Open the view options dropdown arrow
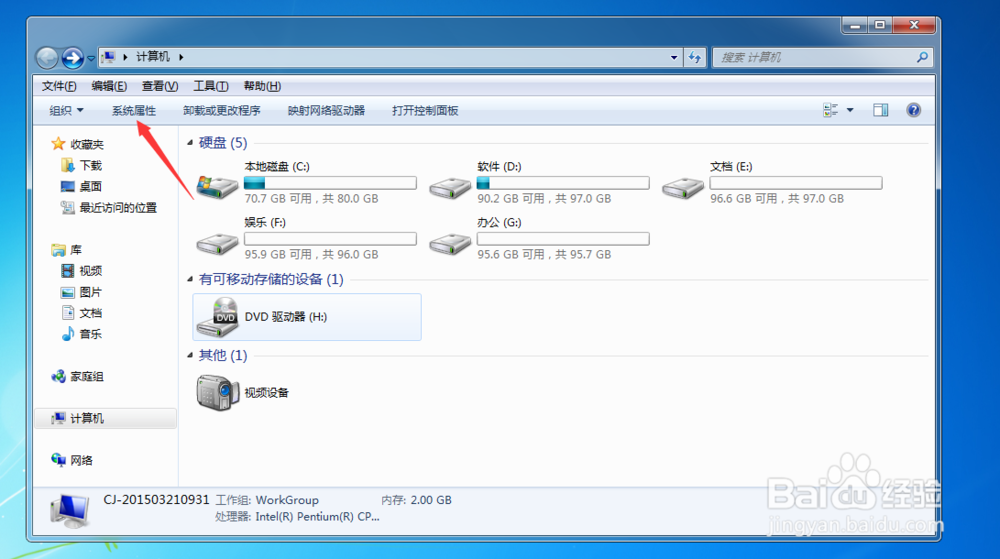 click(850, 110)
